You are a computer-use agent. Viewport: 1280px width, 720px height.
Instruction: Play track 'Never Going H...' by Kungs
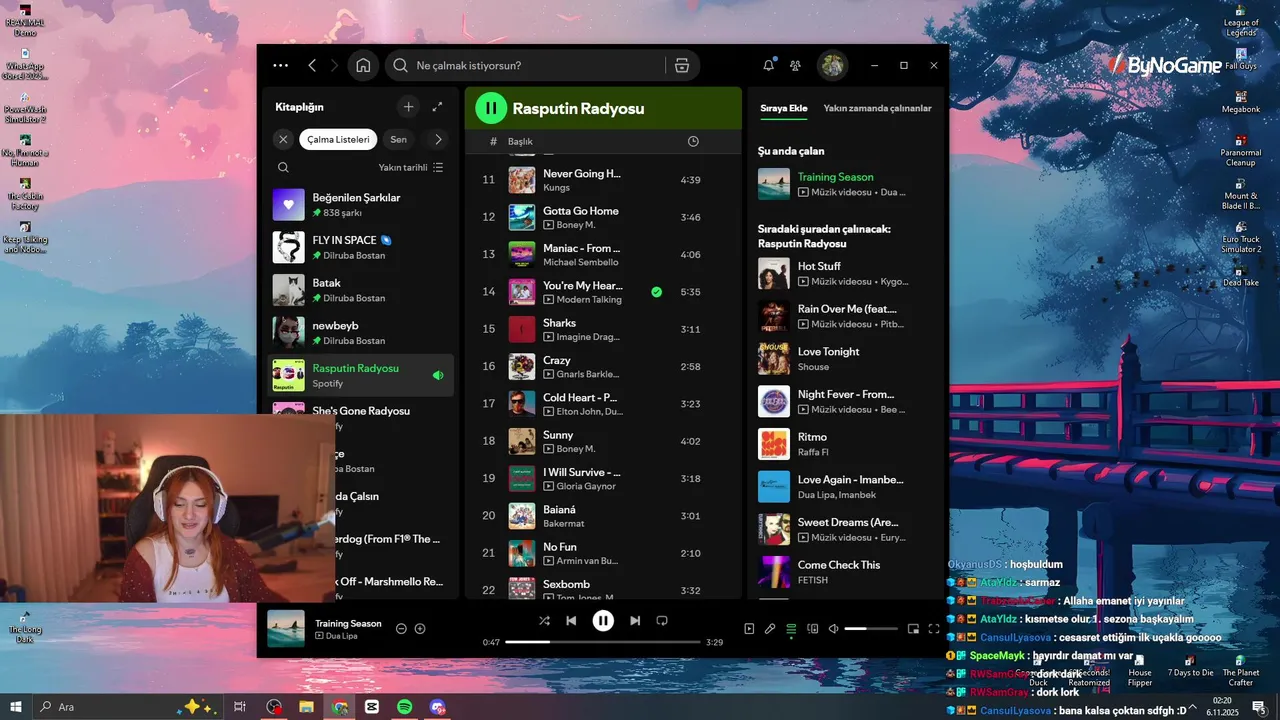tap(603, 180)
